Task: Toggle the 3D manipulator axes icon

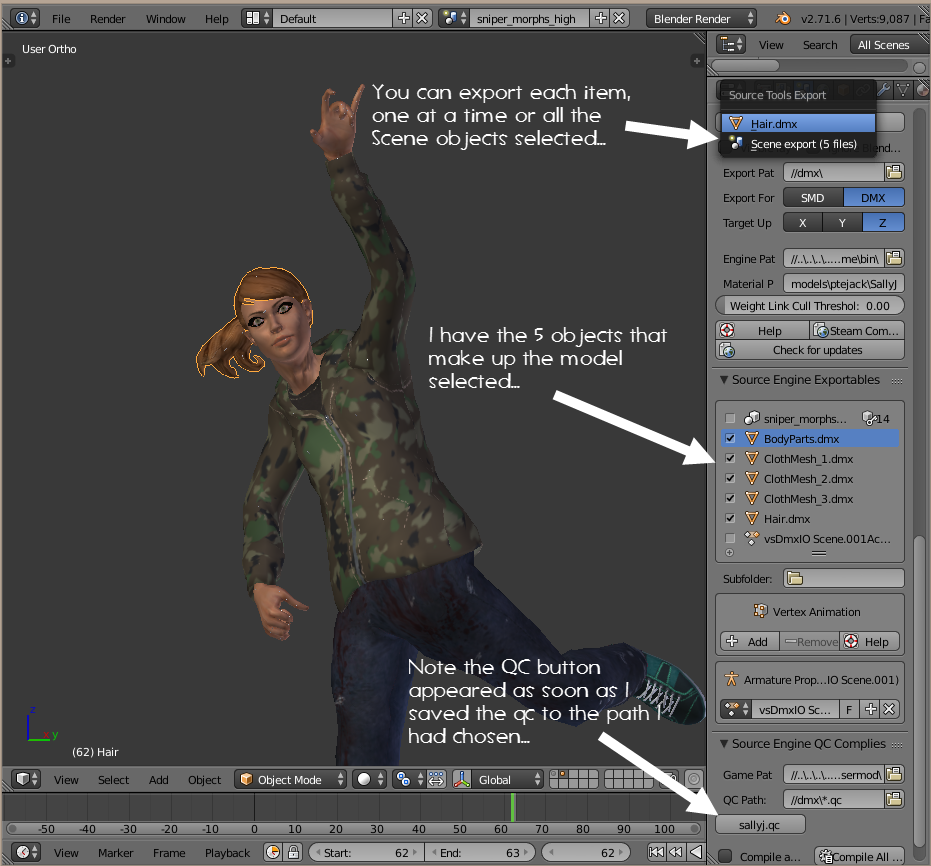Action: [463, 780]
